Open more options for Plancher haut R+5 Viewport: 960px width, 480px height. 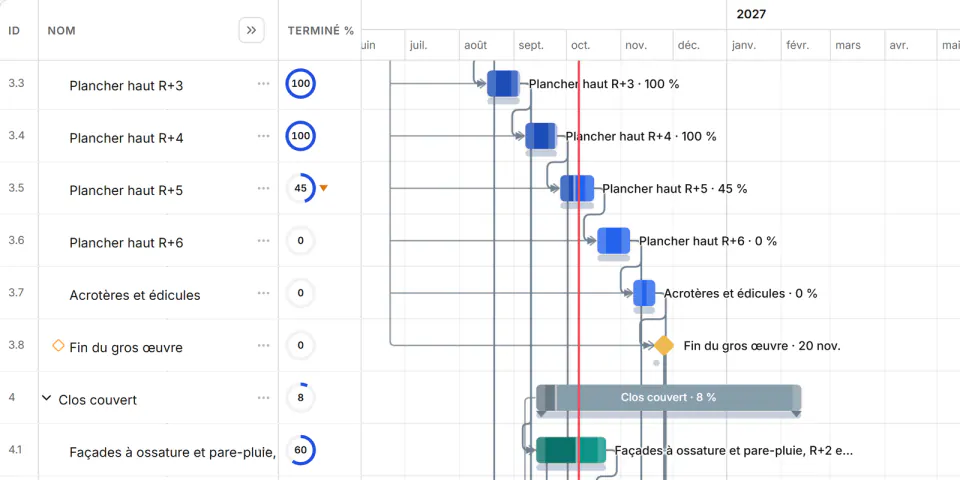click(263, 189)
